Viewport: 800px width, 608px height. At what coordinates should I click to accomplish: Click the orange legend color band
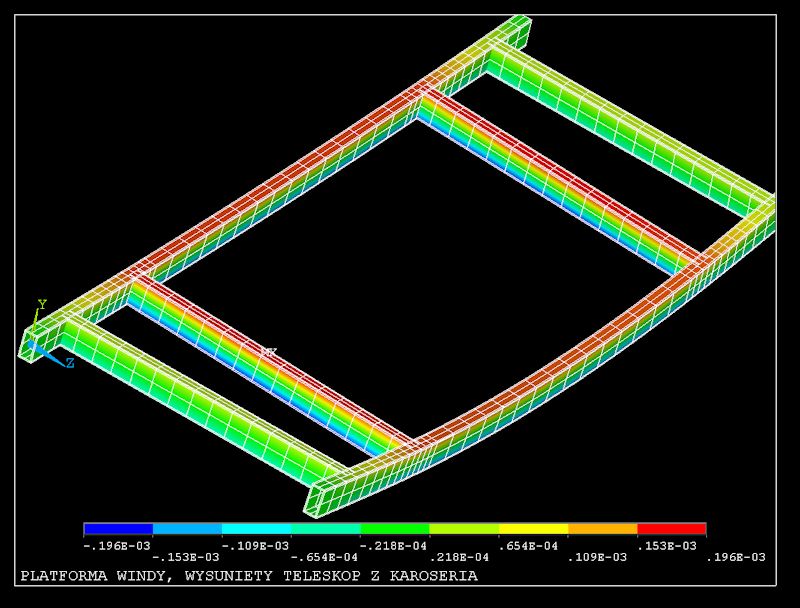click(603, 528)
